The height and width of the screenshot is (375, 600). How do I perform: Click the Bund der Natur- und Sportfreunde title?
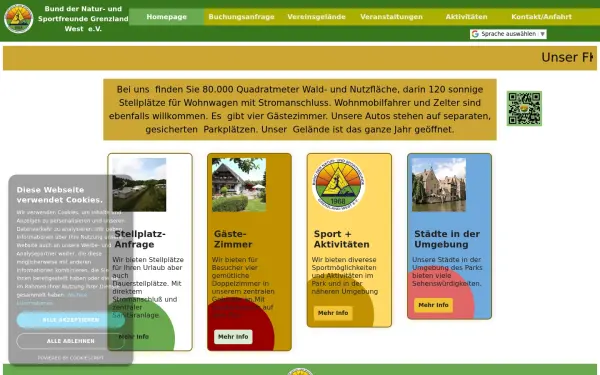click(x=83, y=19)
